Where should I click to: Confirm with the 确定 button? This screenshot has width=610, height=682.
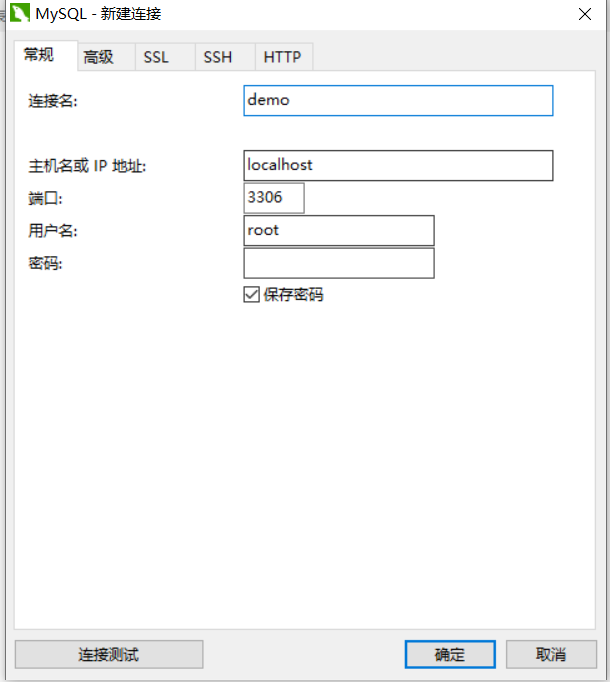(x=450, y=654)
